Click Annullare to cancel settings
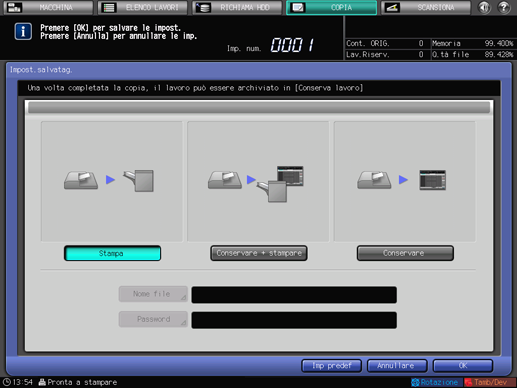 (x=397, y=366)
